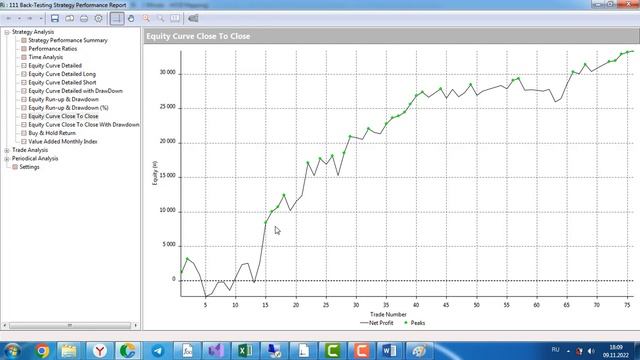The width and height of the screenshot is (640, 360).
Task: Click the megaphone-shaped icon at the end of the toolbar
Action: pos(193,18)
